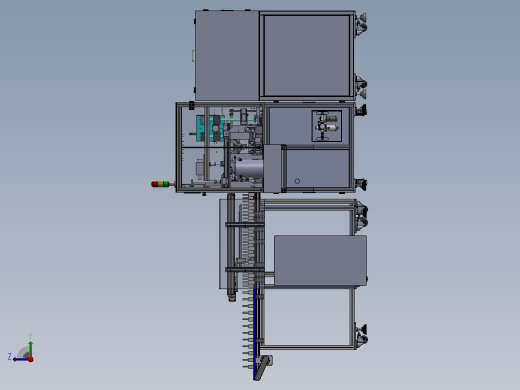Select the red-yellow-green signal tower light
520x390 pixels.
coord(161,184)
